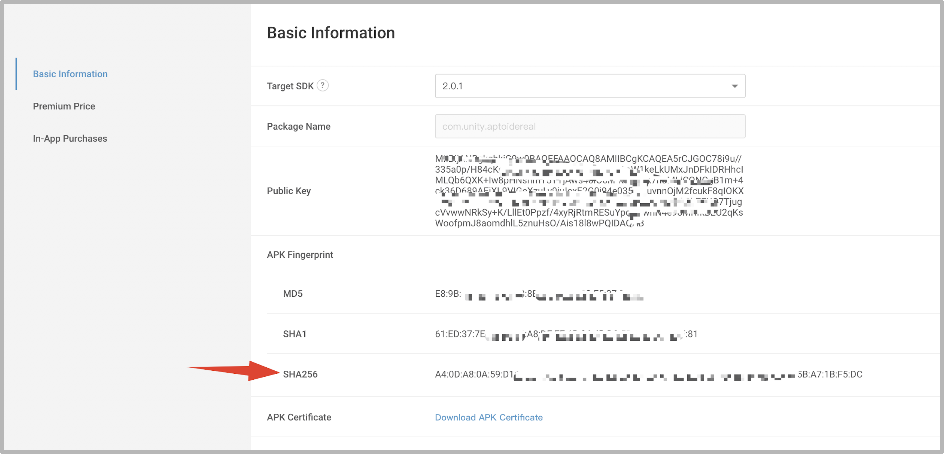
Task: Click the SHA256 row label
Action: point(300,375)
